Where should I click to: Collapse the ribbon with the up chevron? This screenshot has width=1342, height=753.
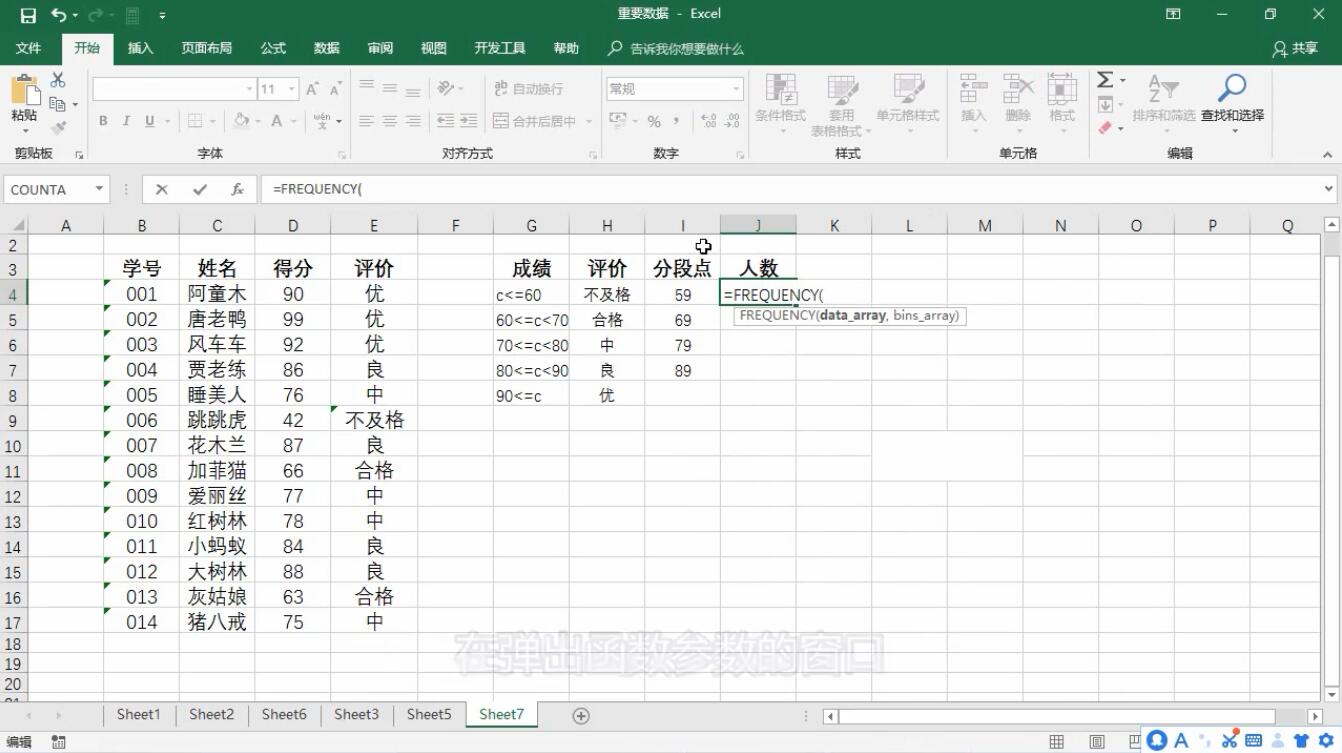(1328, 155)
